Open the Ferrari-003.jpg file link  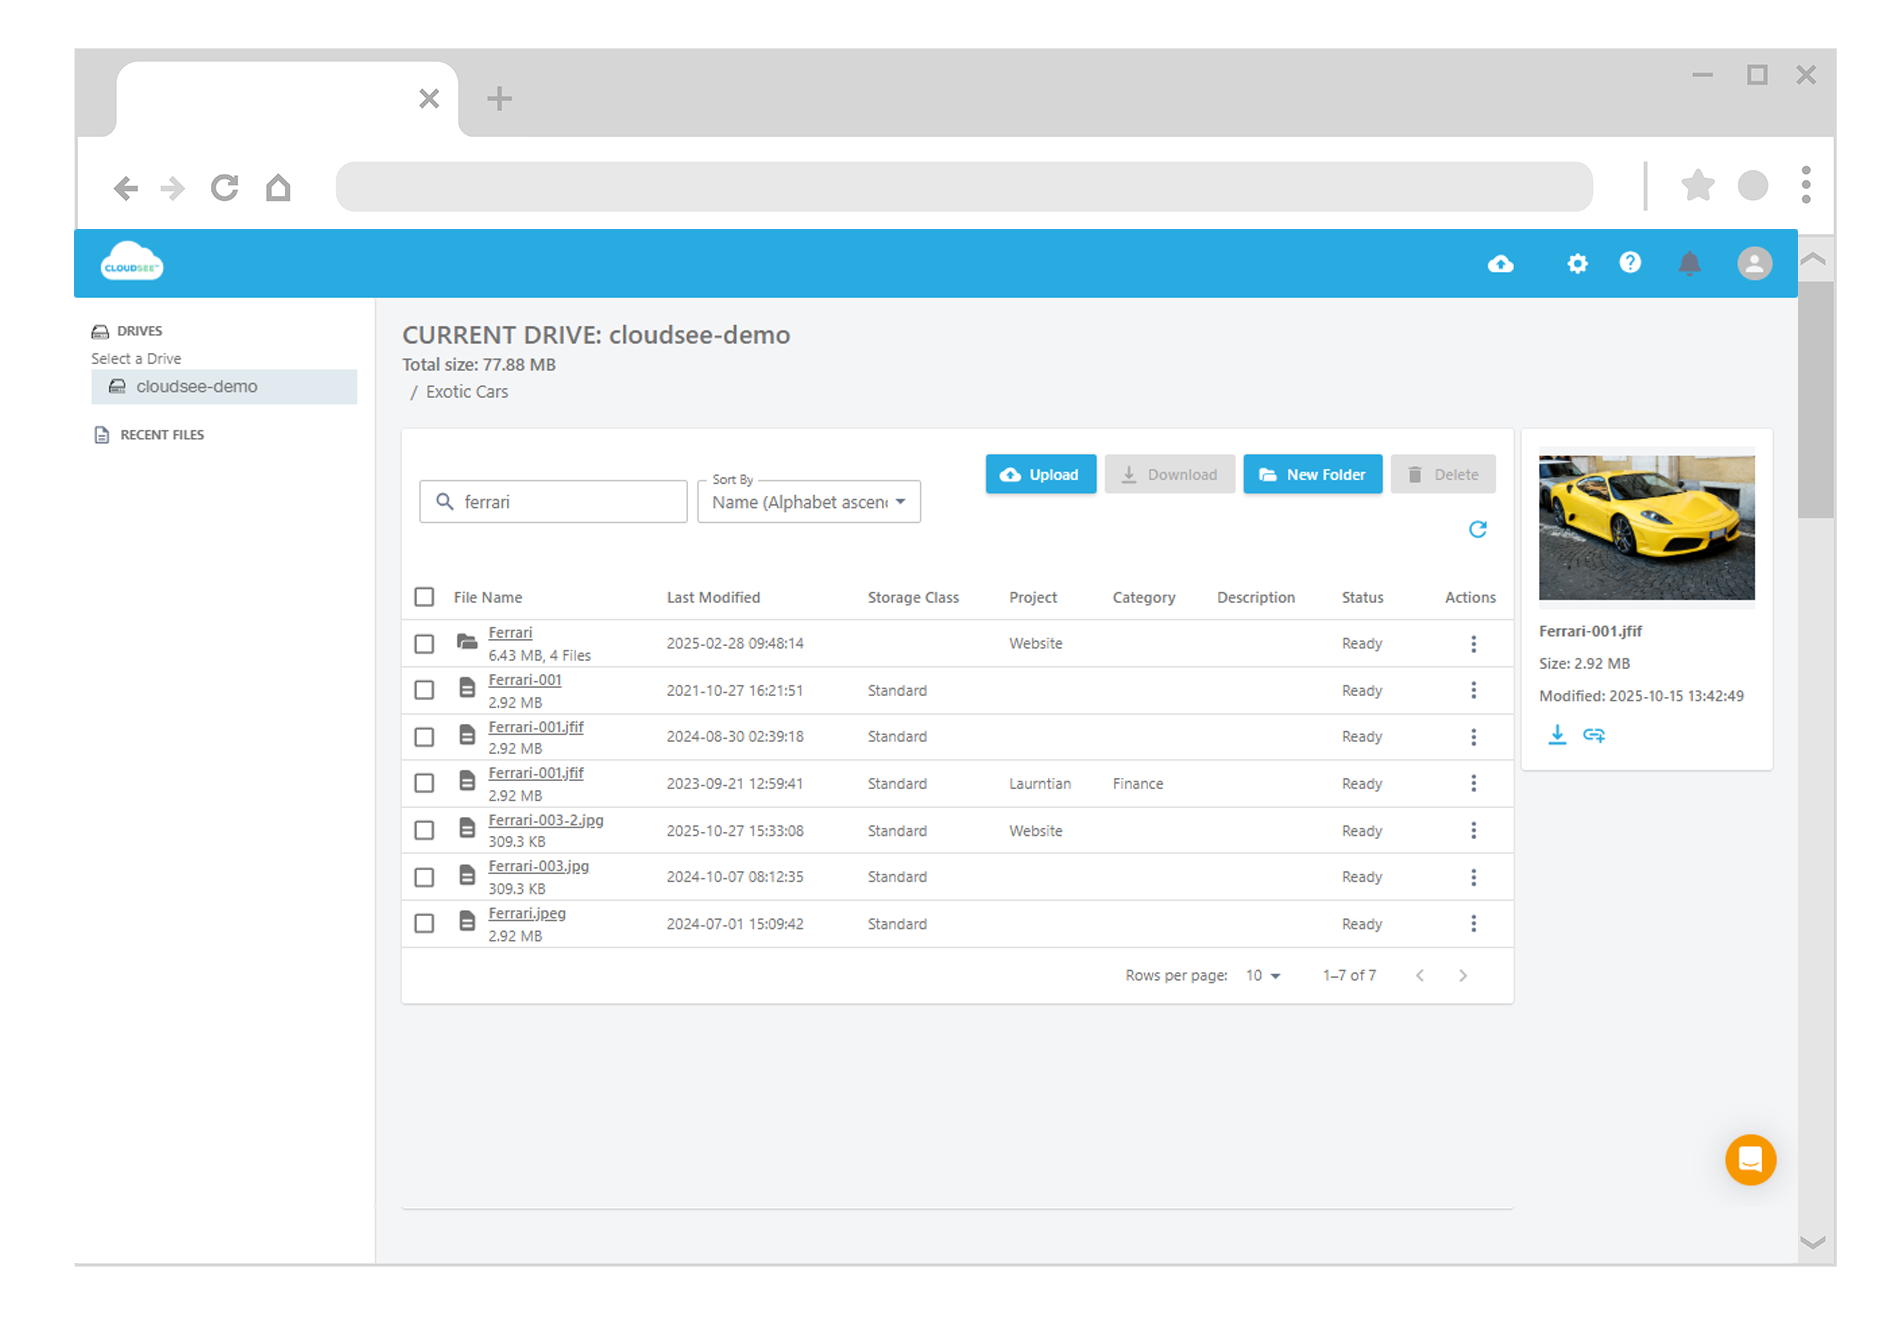[x=539, y=866]
